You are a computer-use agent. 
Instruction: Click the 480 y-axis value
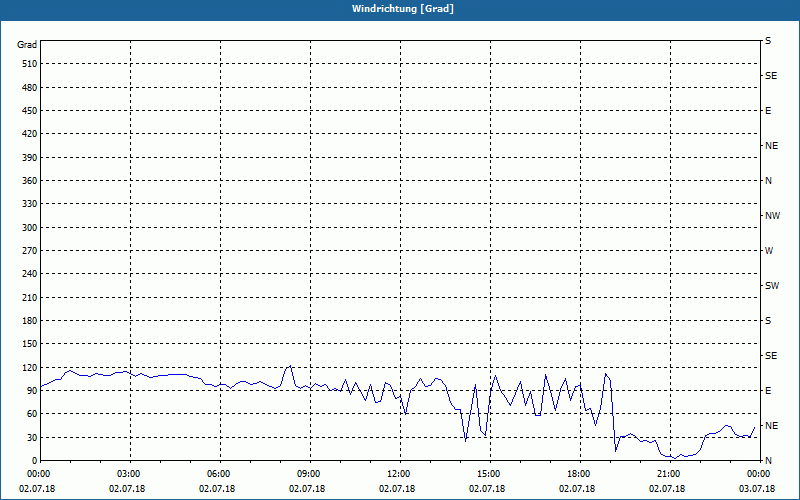pos(29,88)
